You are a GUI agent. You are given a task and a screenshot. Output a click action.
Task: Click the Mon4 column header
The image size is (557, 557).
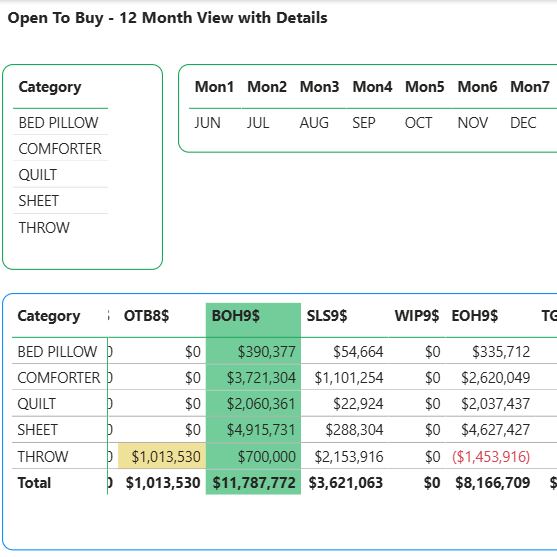372,87
